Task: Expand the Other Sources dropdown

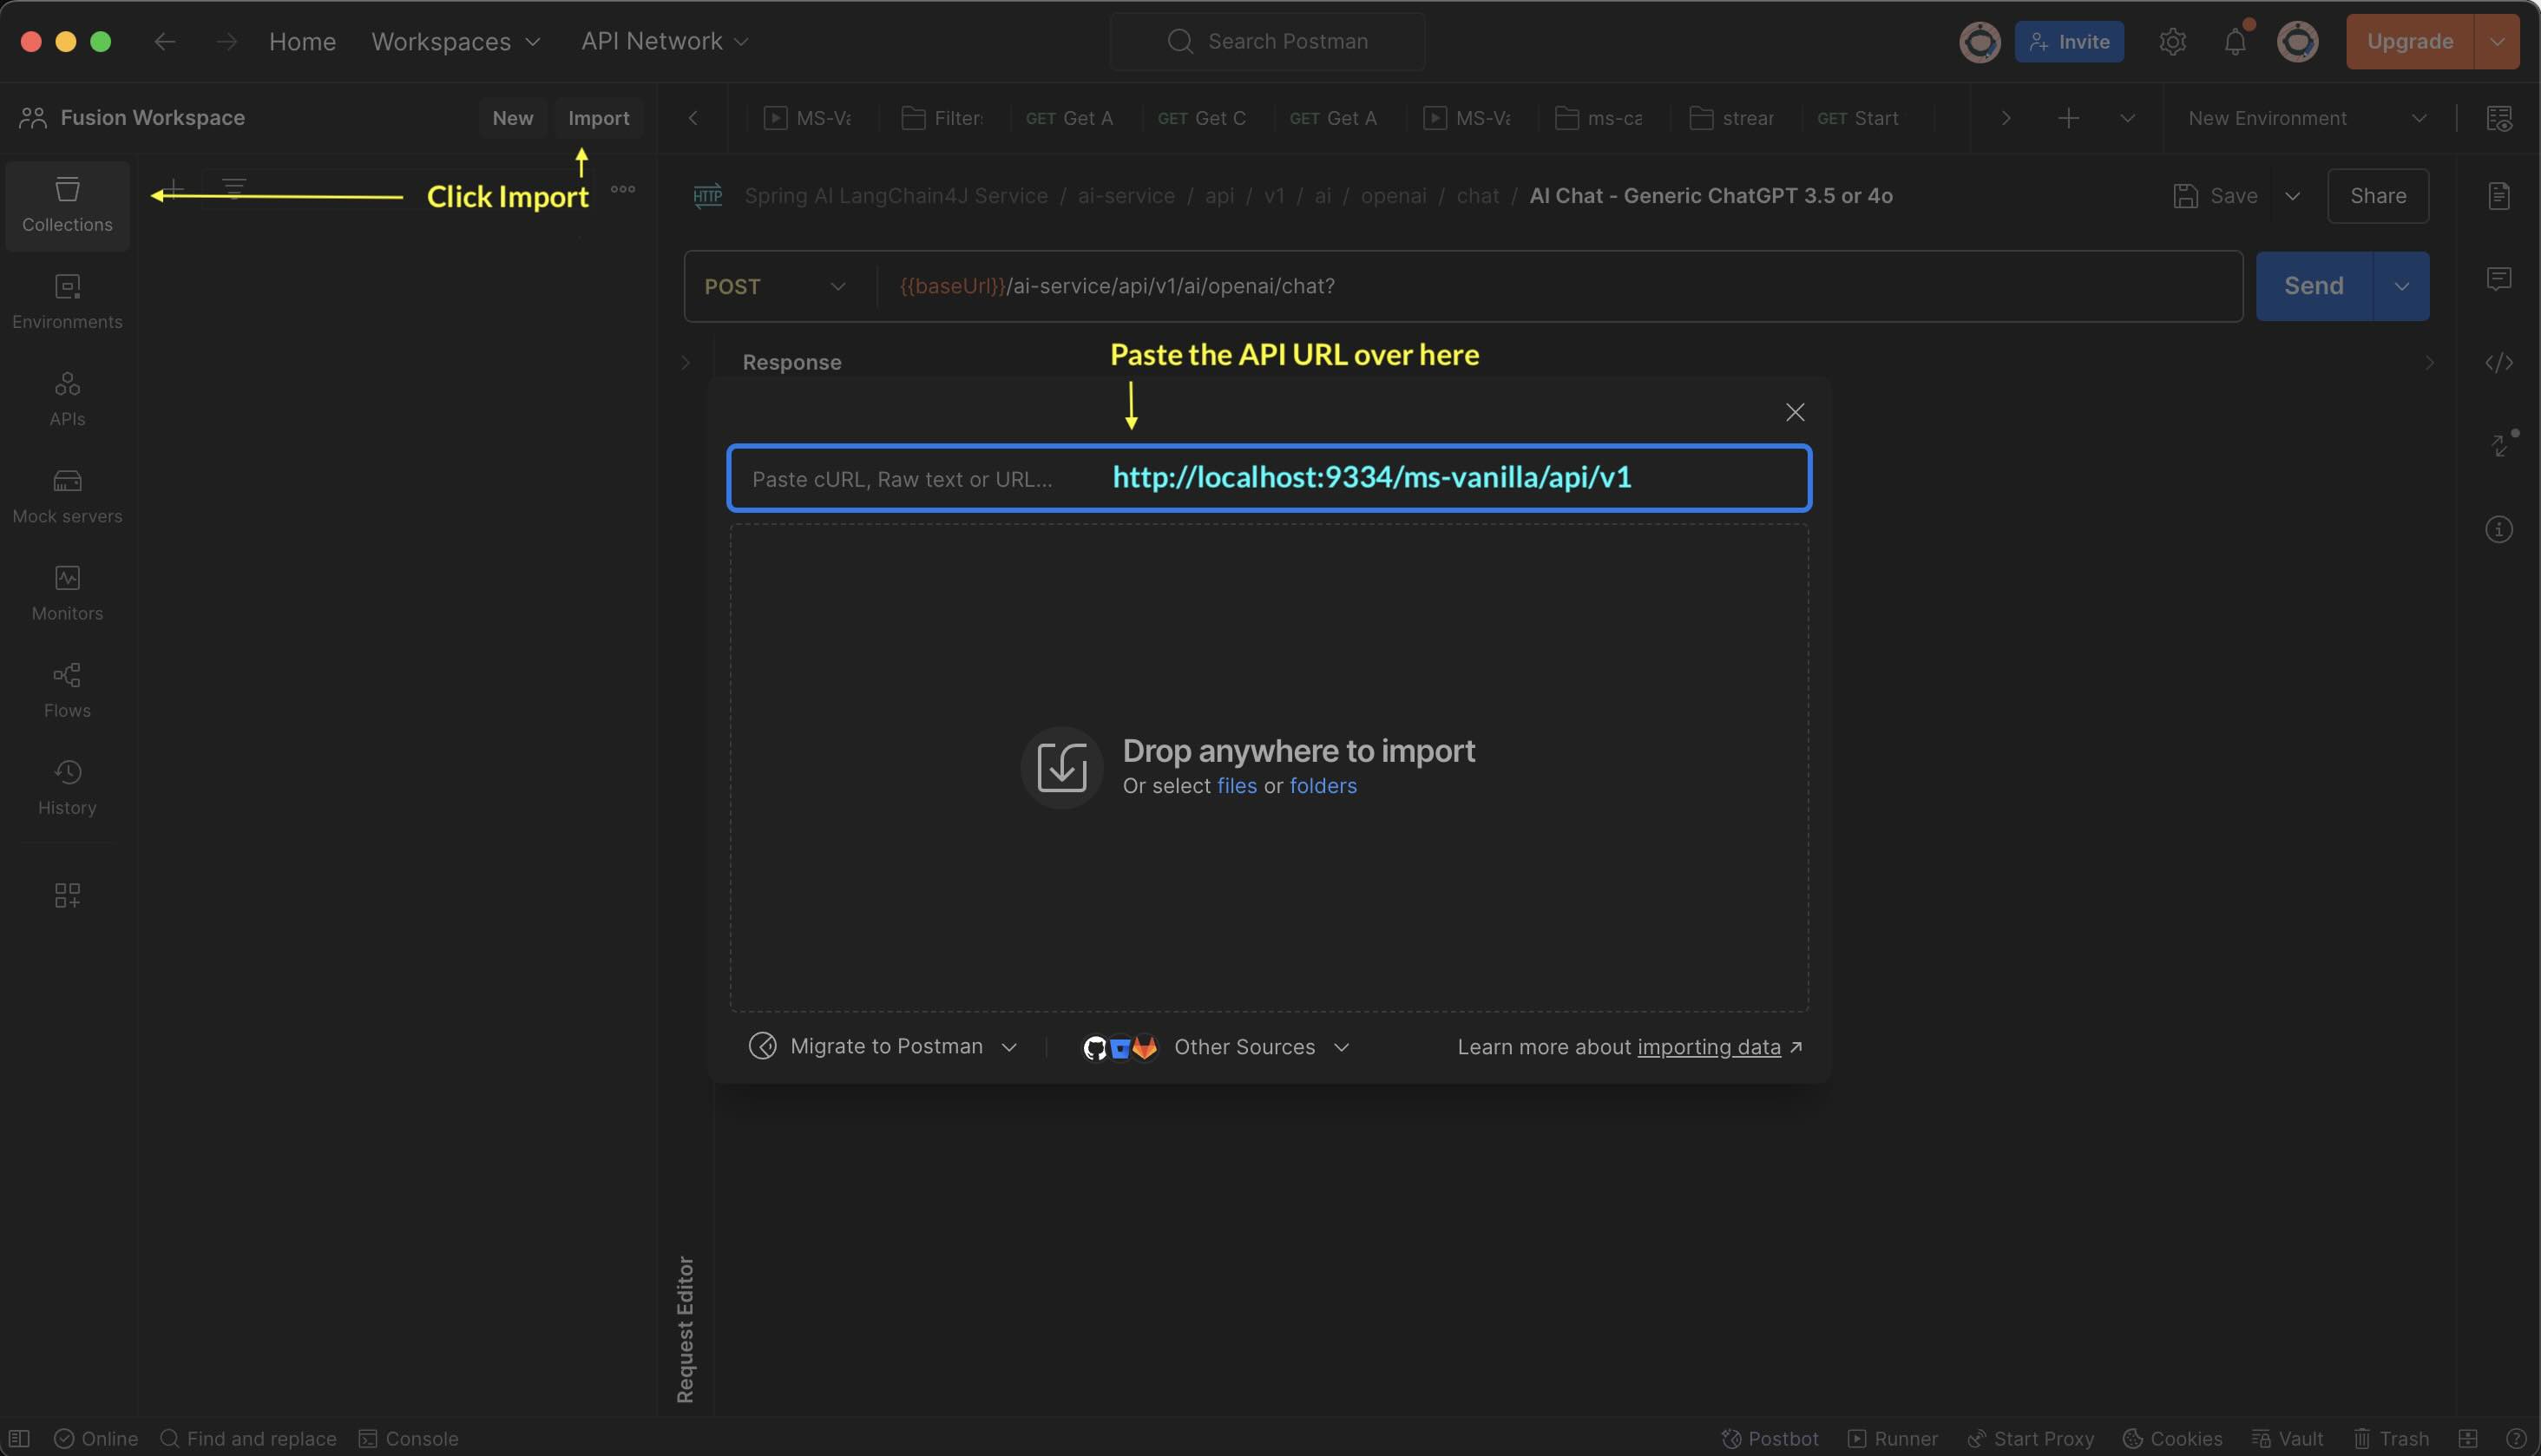Action: (x=1218, y=1047)
